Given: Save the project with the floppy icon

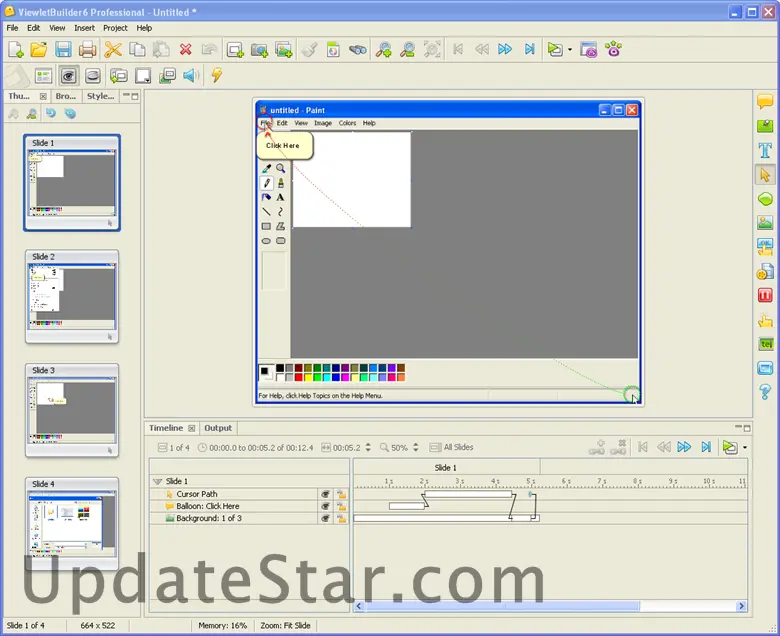Looking at the screenshot, I should (x=63, y=49).
